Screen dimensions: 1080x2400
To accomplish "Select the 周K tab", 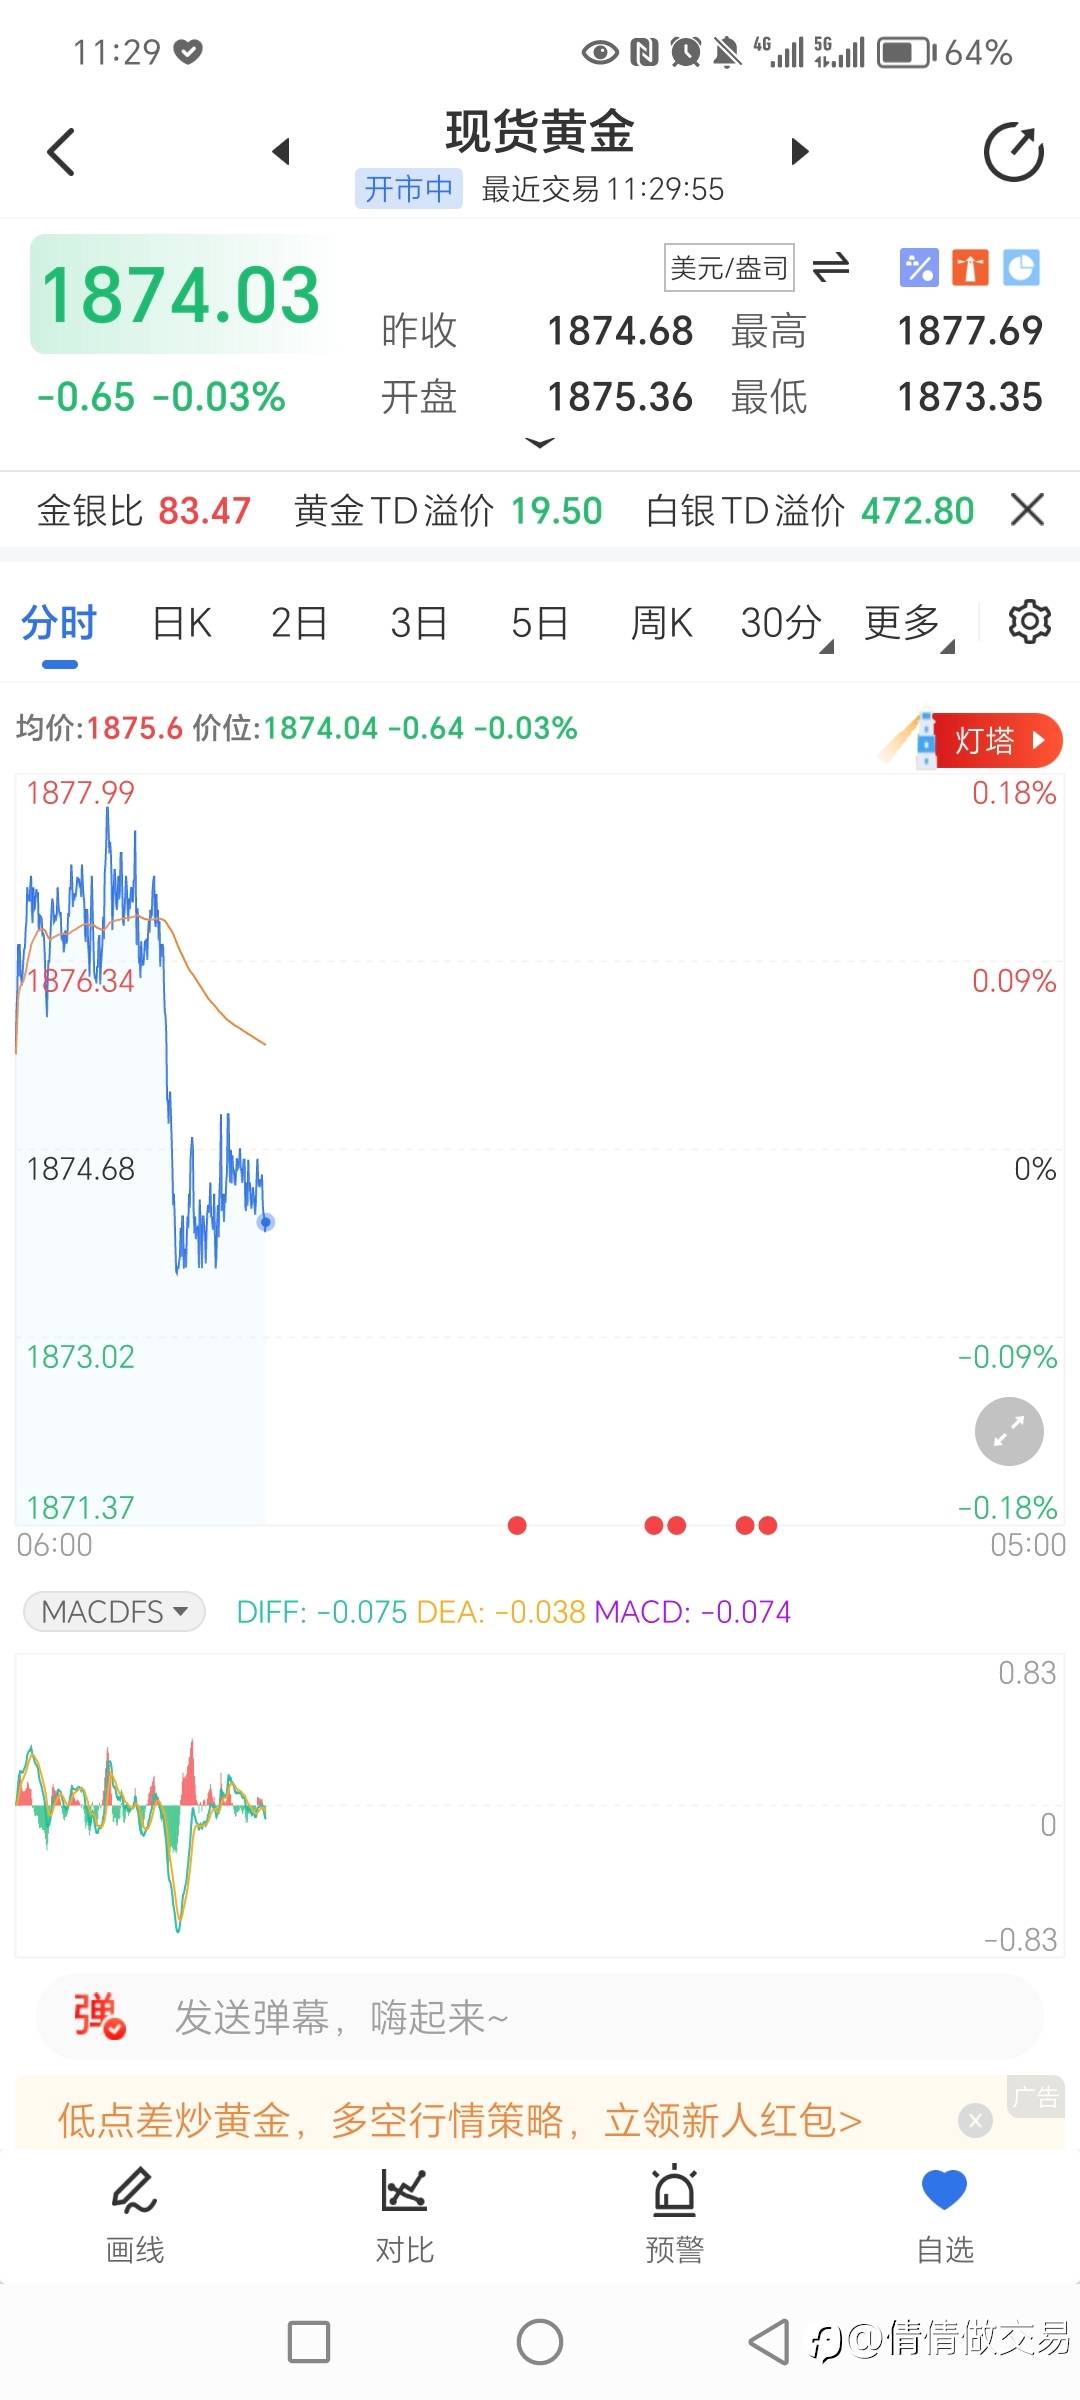I will [x=661, y=623].
